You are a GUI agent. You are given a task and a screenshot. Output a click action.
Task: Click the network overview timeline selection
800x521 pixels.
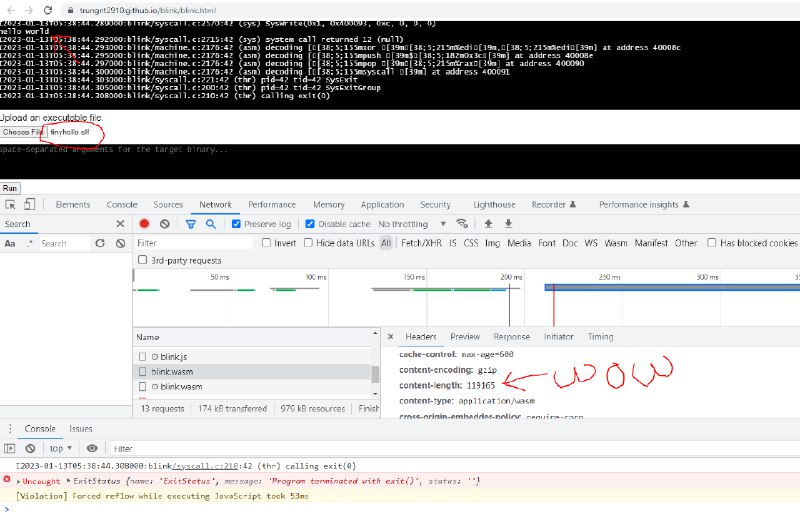coord(672,287)
